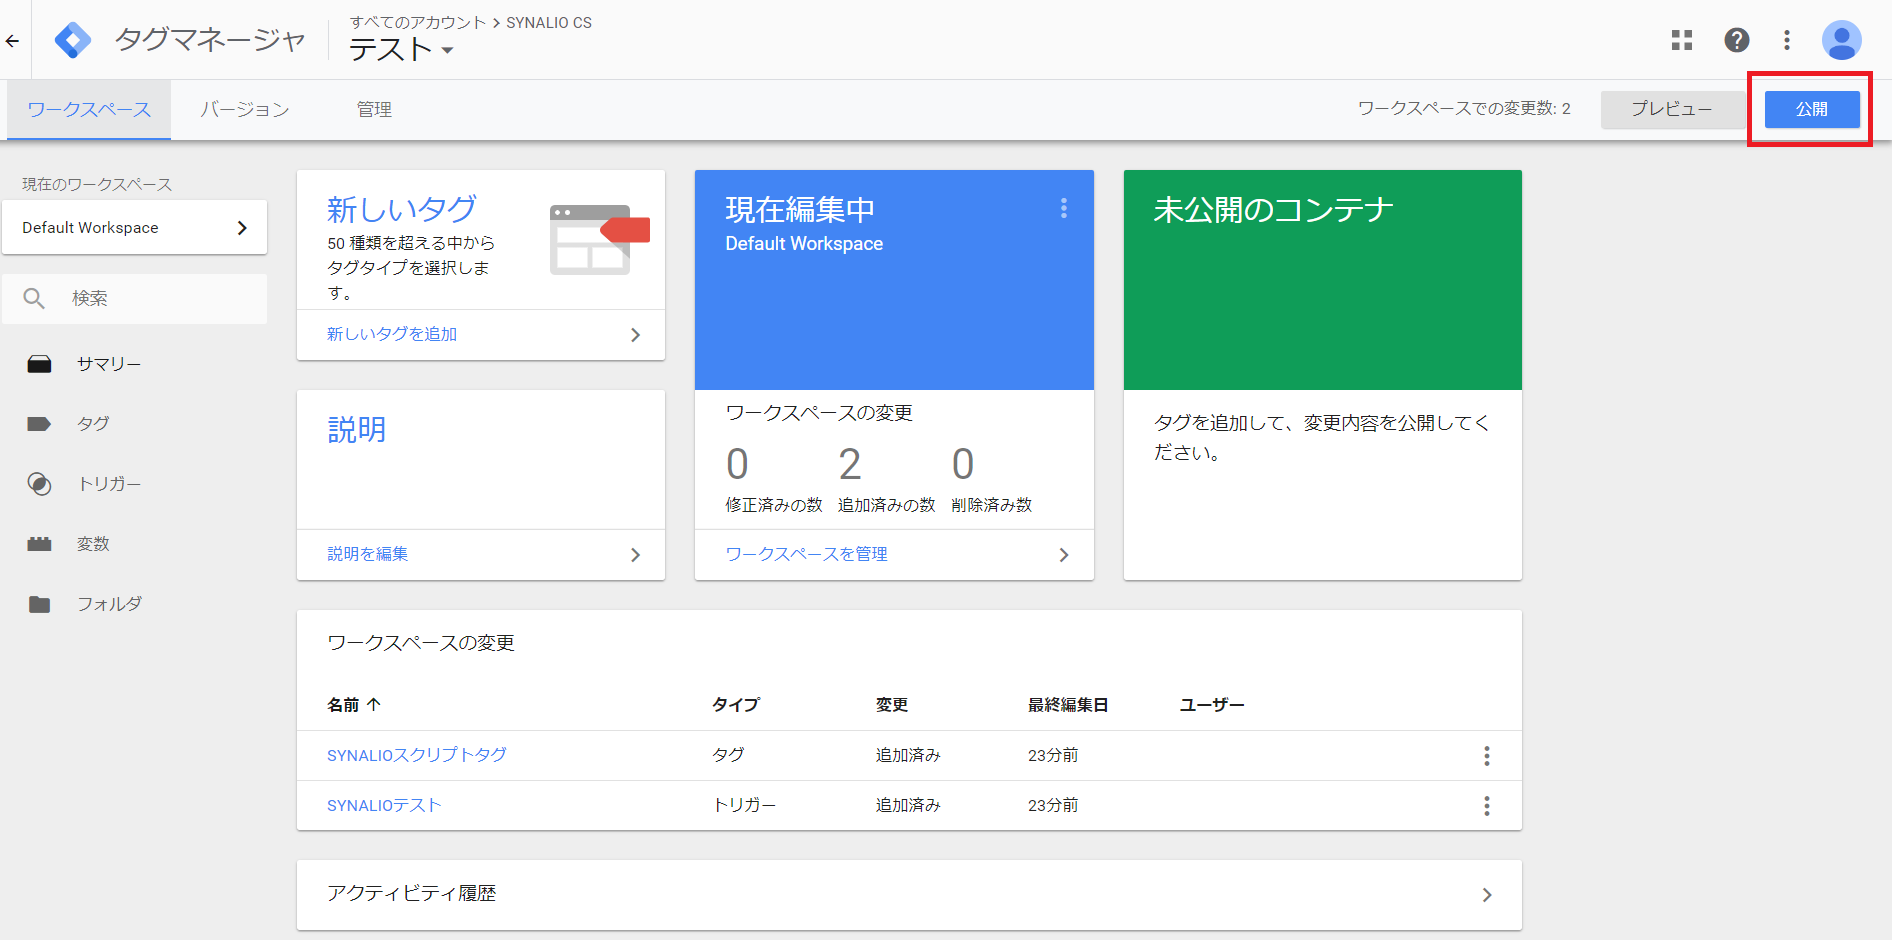Click chevron next to ワークスペースを管理
This screenshot has height=940, width=1893.
point(1064,555)
